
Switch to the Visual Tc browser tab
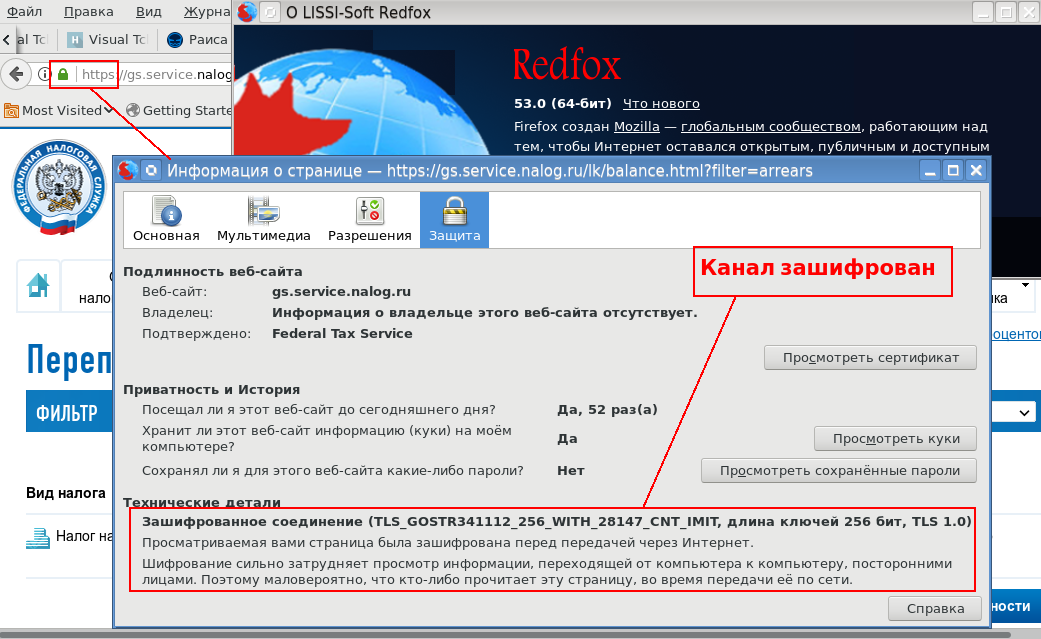pyautogui.click(x=108, y=40)
